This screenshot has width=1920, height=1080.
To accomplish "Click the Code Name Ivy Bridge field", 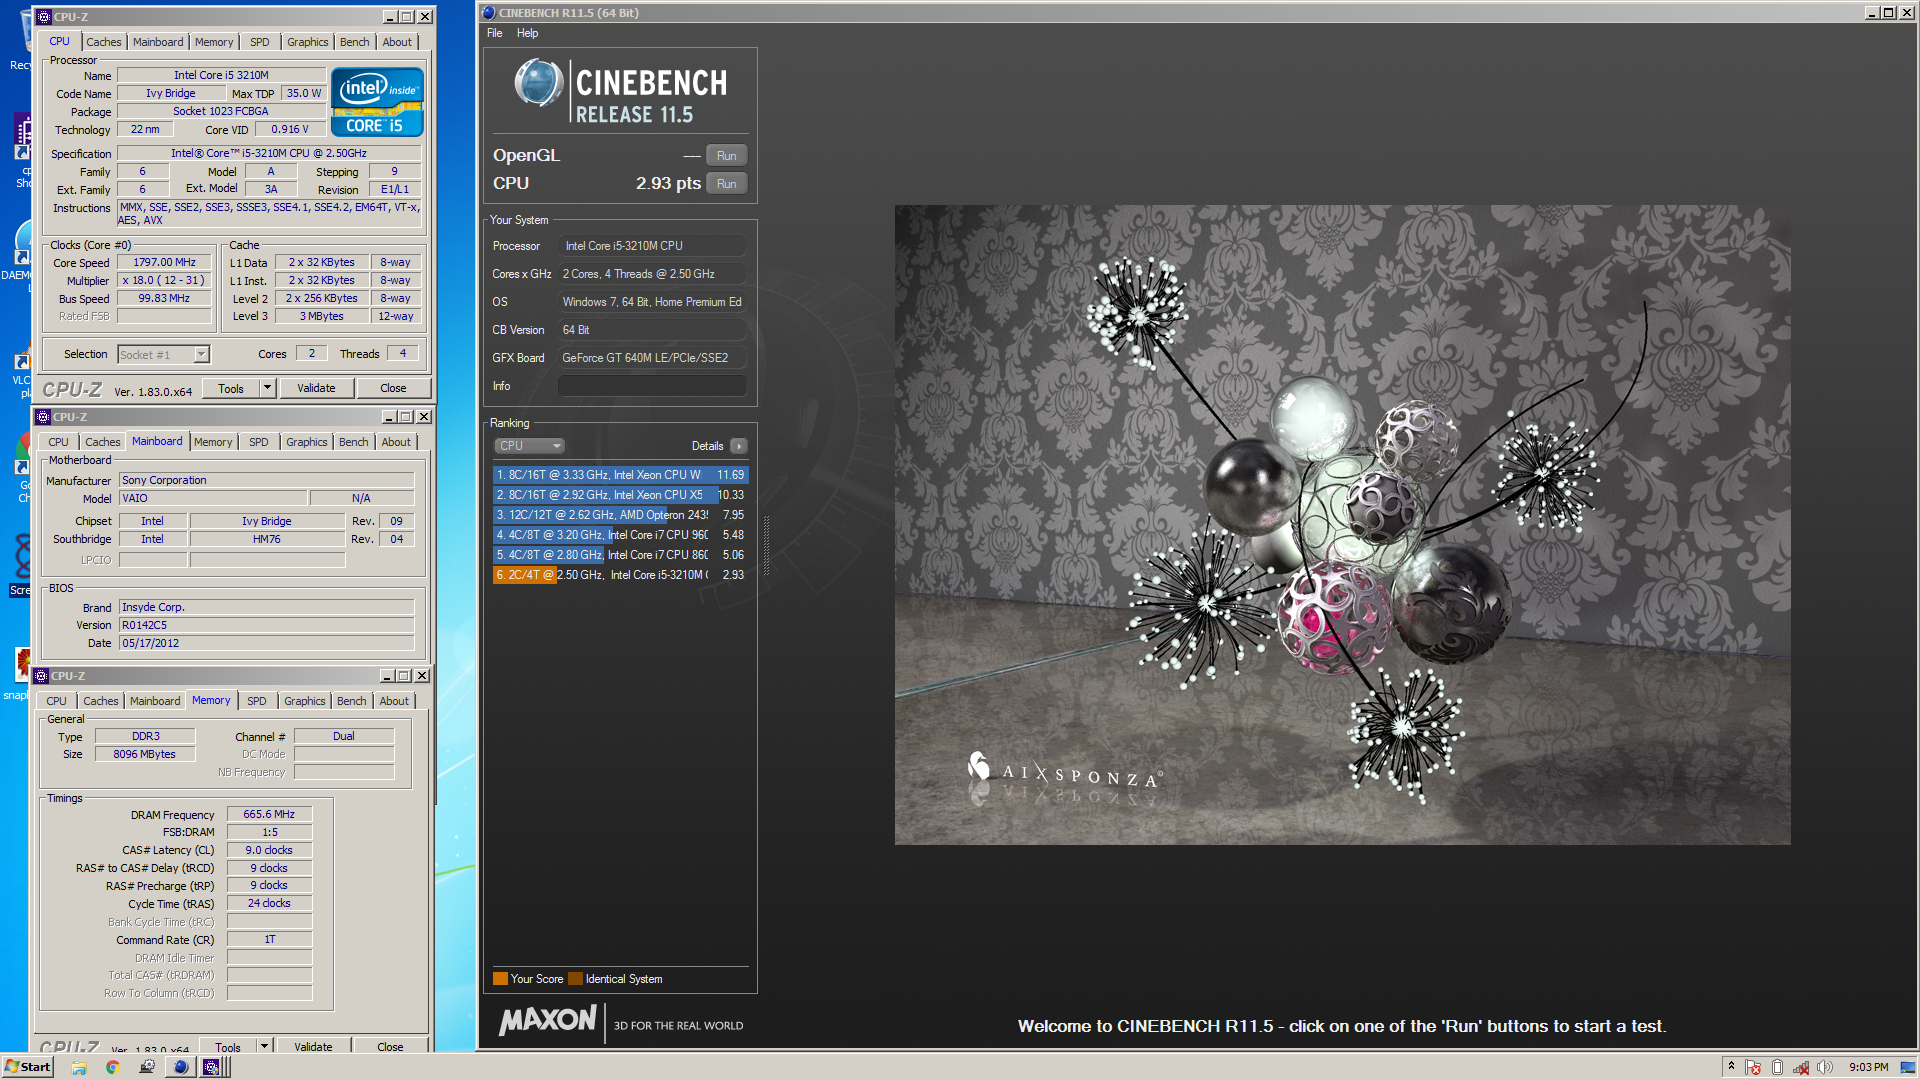I will click(171, 93).
